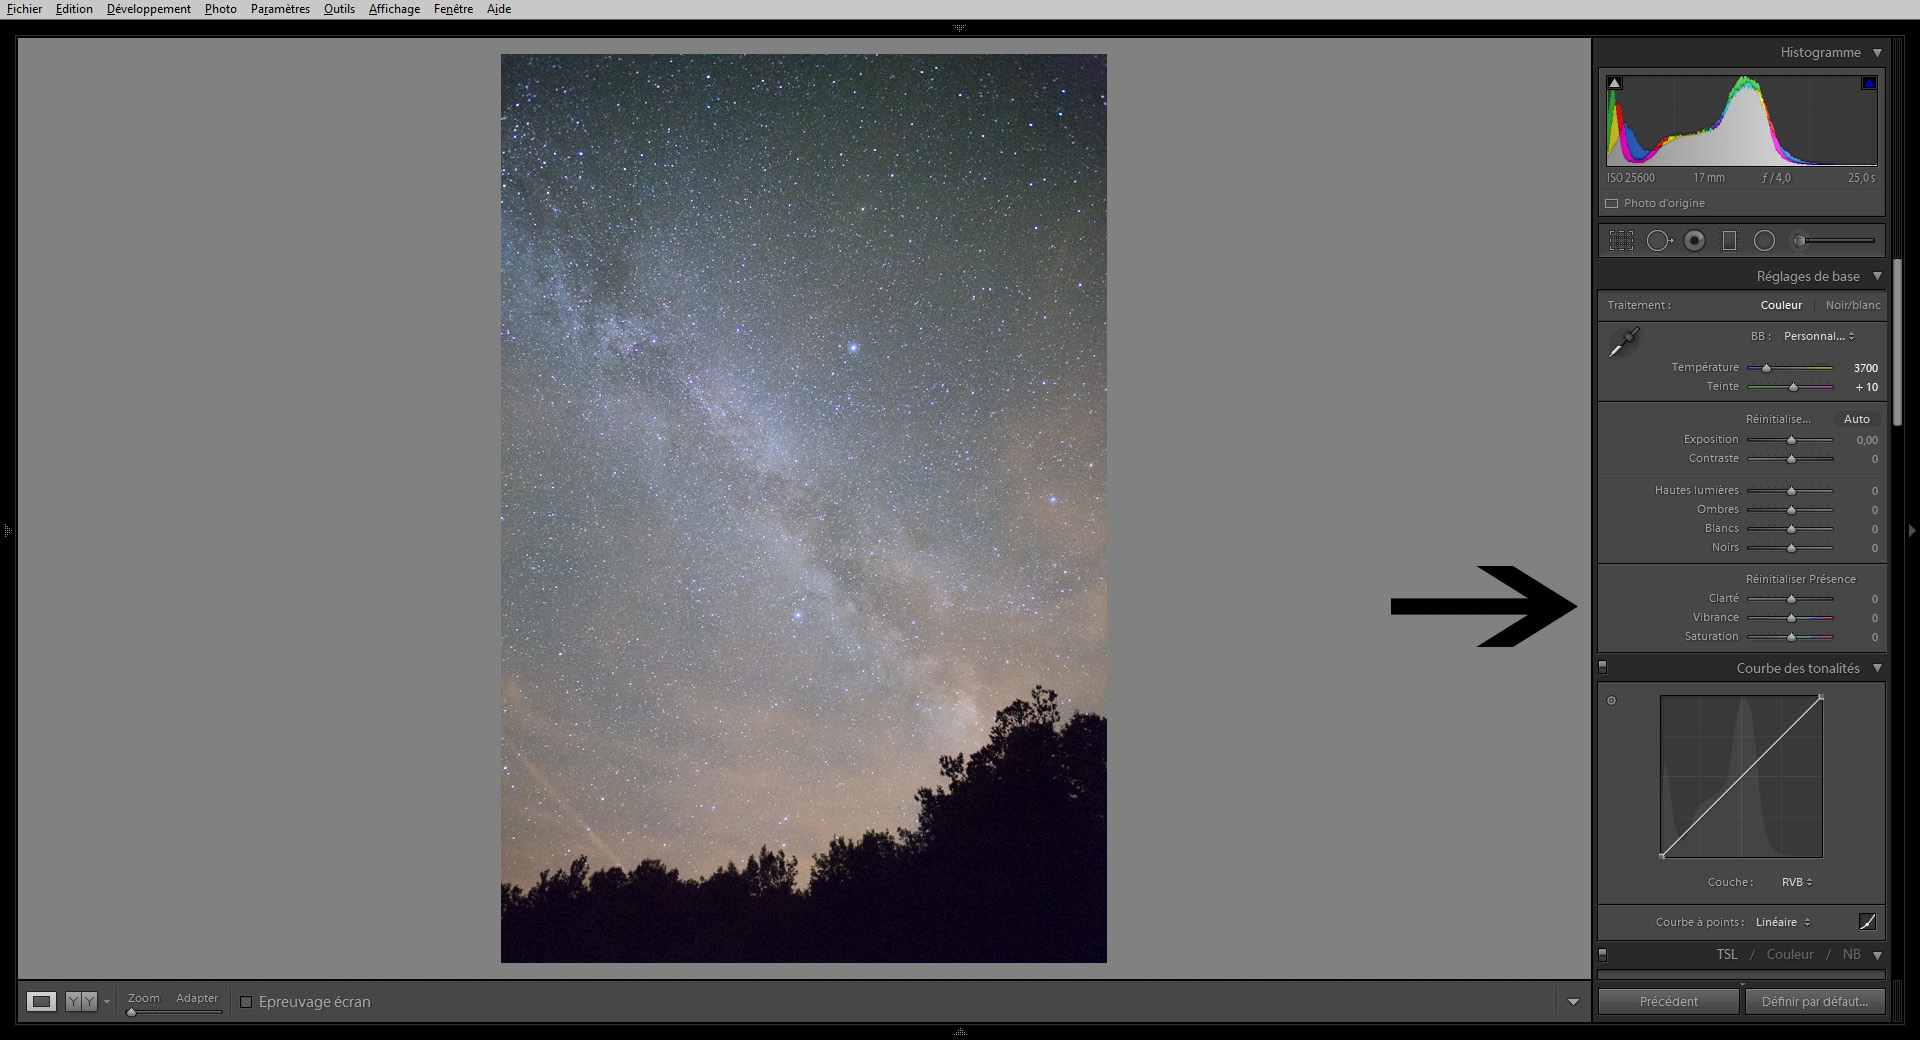Click the Température slider

click(1790, 368)
